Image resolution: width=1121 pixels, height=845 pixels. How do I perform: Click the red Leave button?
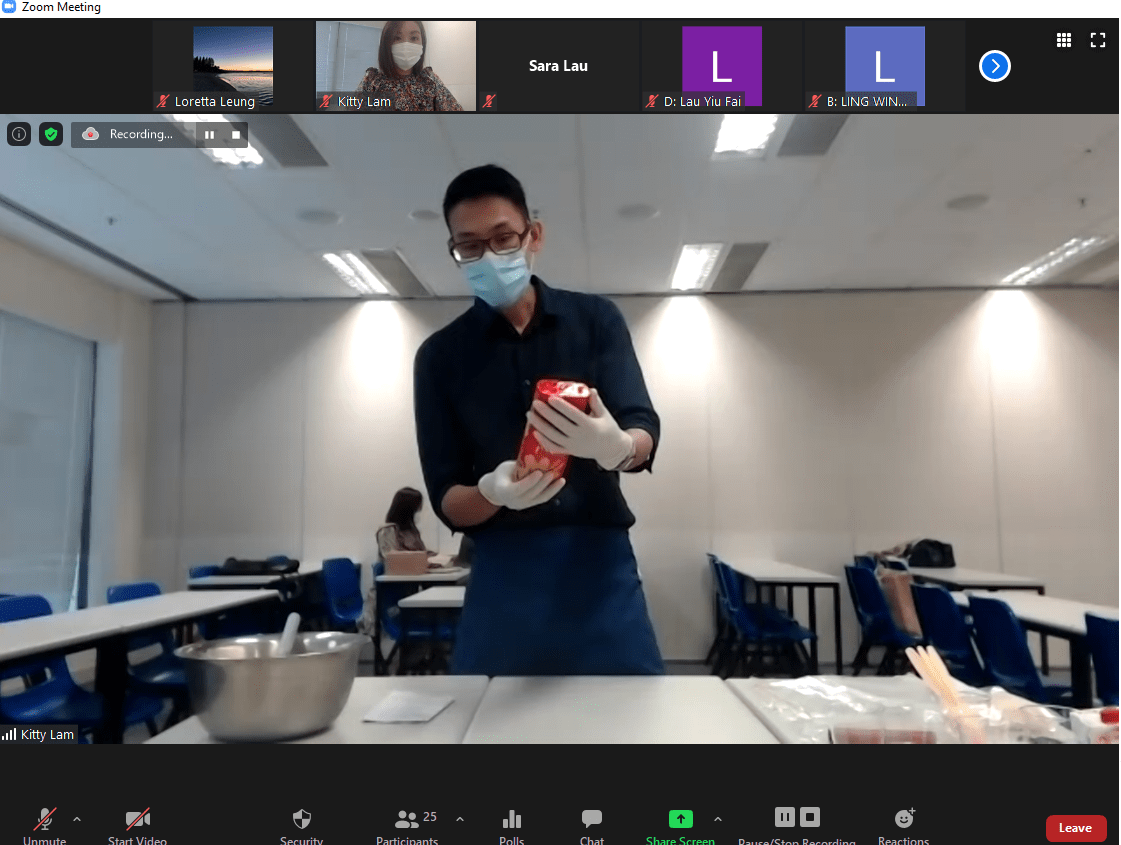(1075, 828)
